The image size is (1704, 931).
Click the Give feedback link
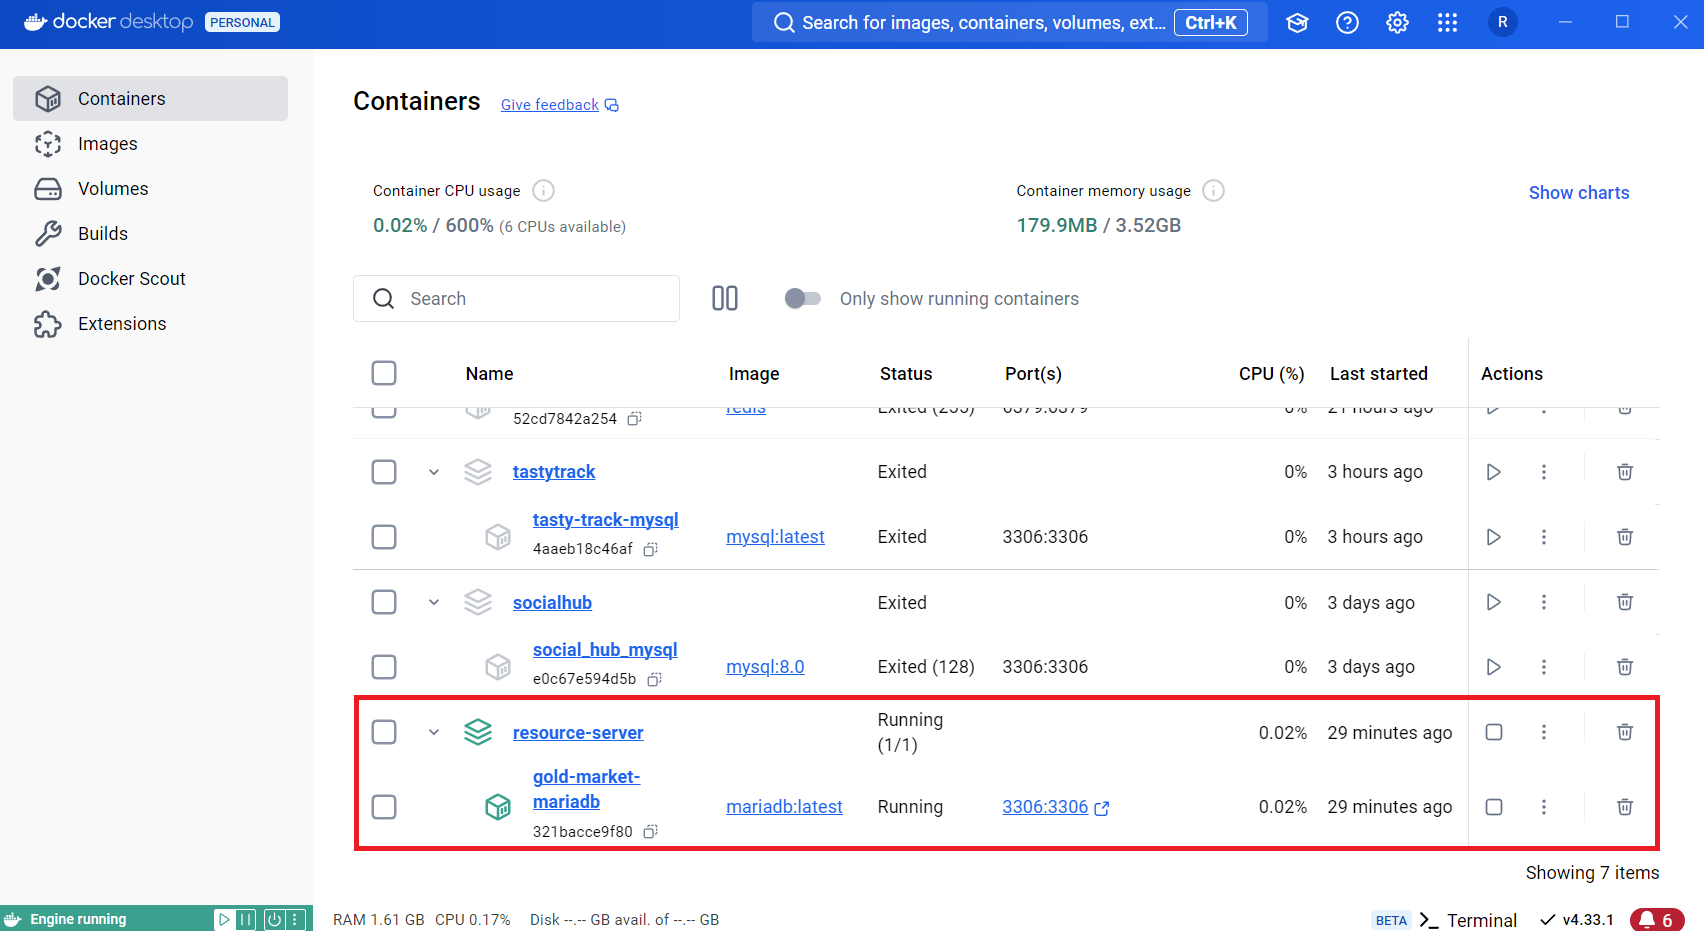click(559, 105)
